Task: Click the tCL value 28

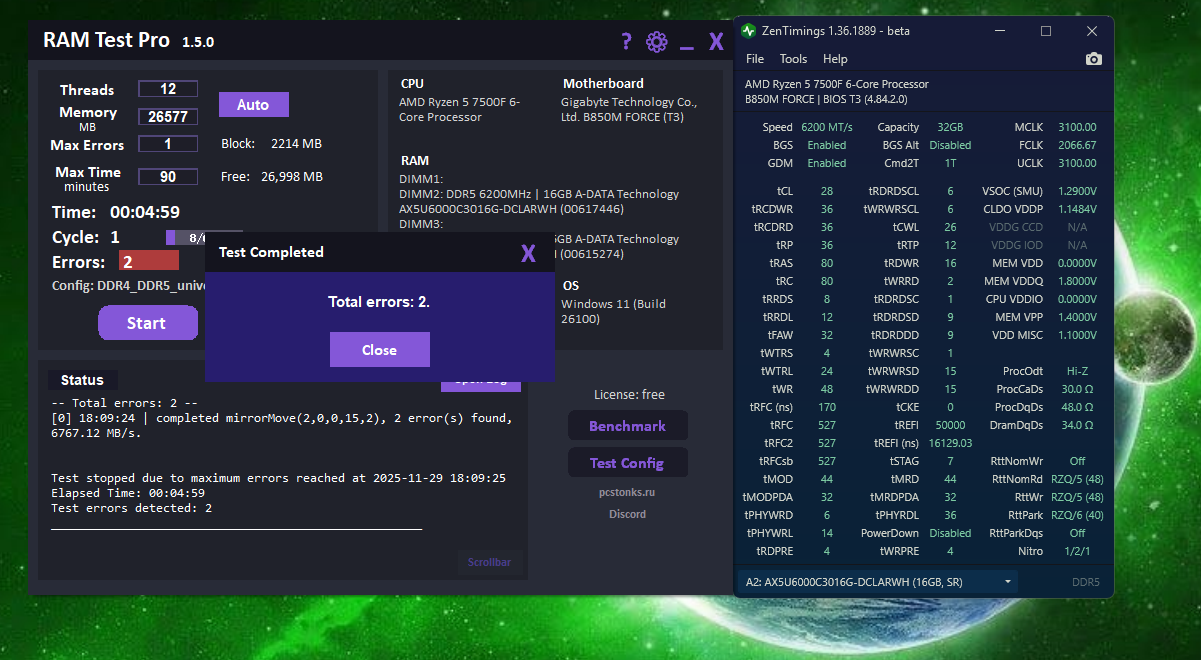Action: pyautogui.click(x=827, y=191)
